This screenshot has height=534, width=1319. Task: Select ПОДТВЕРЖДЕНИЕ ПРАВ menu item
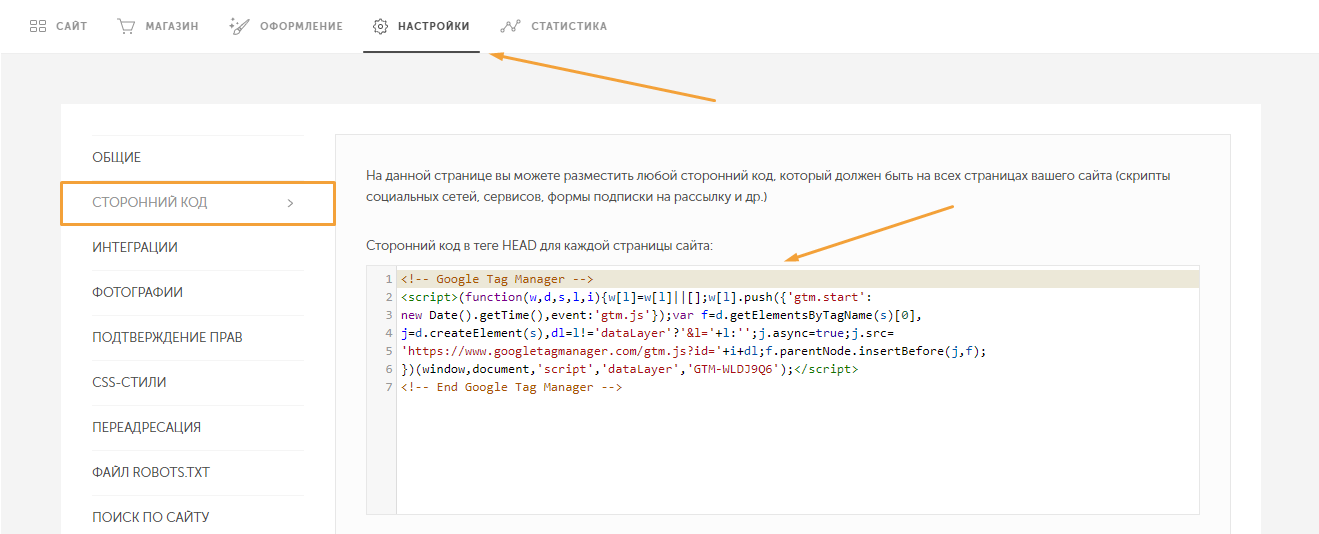(x=167, y=338)
